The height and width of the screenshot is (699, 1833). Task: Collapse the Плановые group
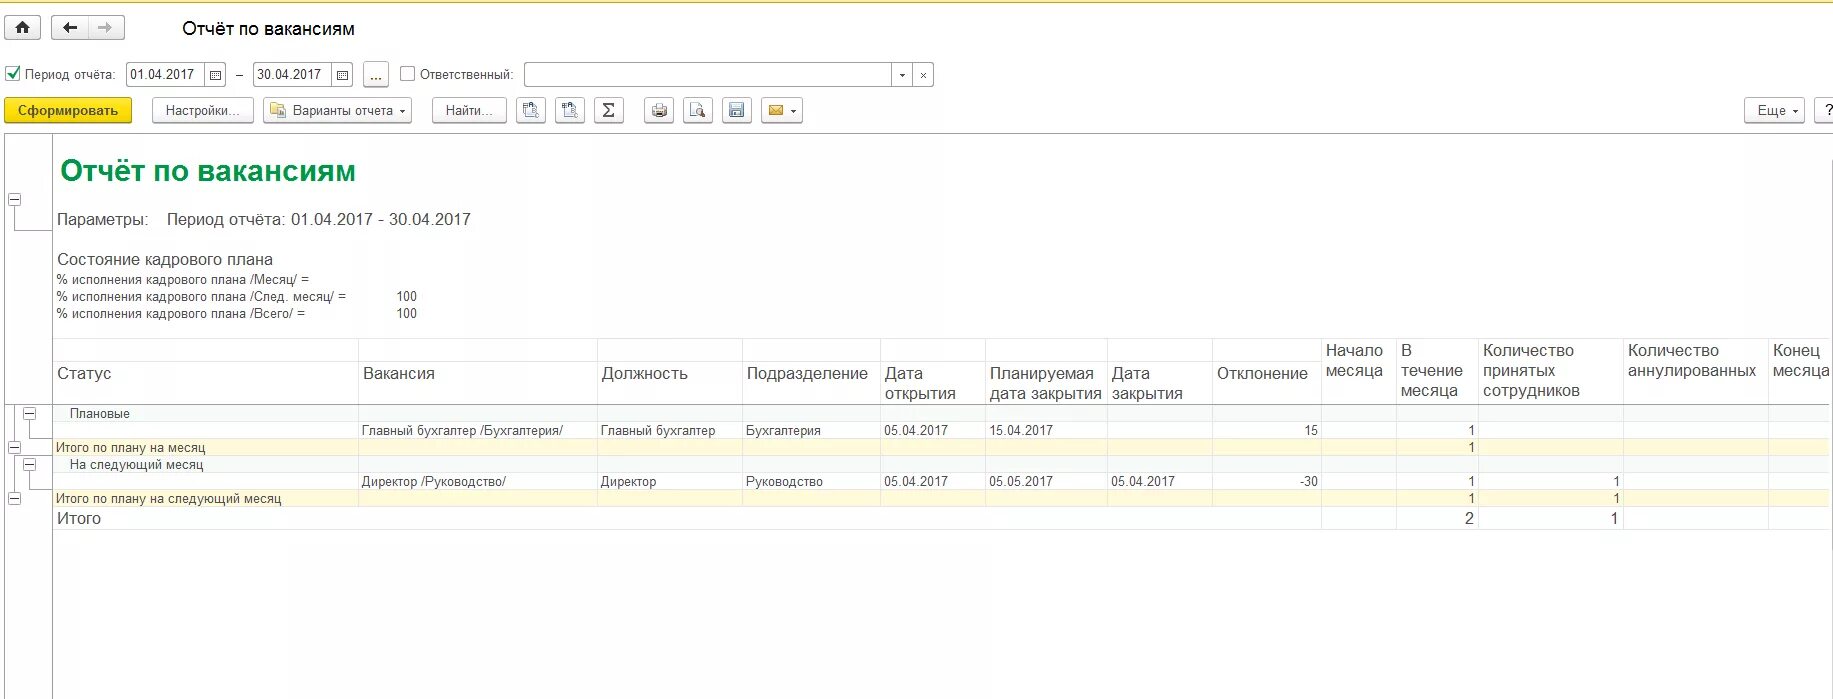point(30,413)
